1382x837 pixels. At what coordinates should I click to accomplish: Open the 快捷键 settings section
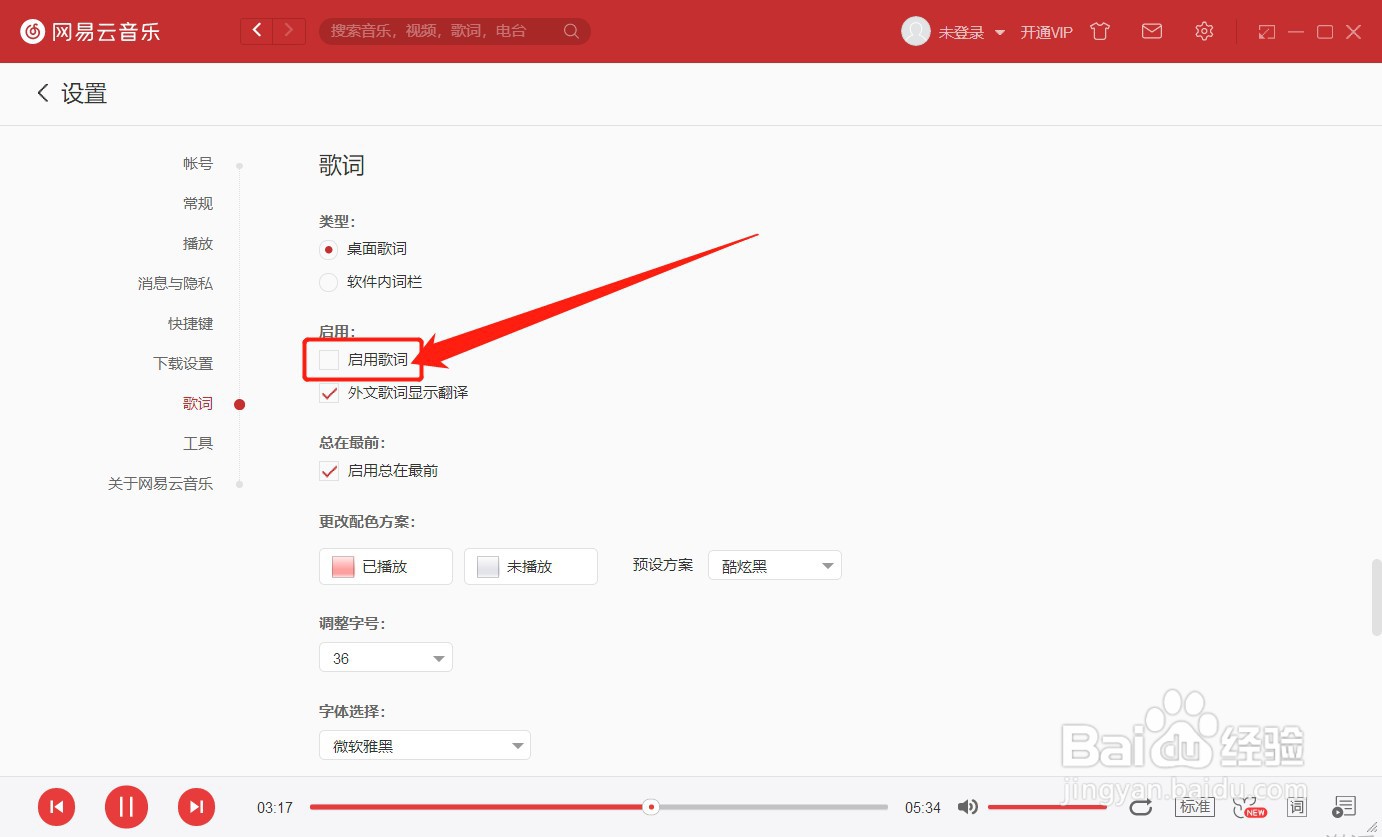coord(191,323)
